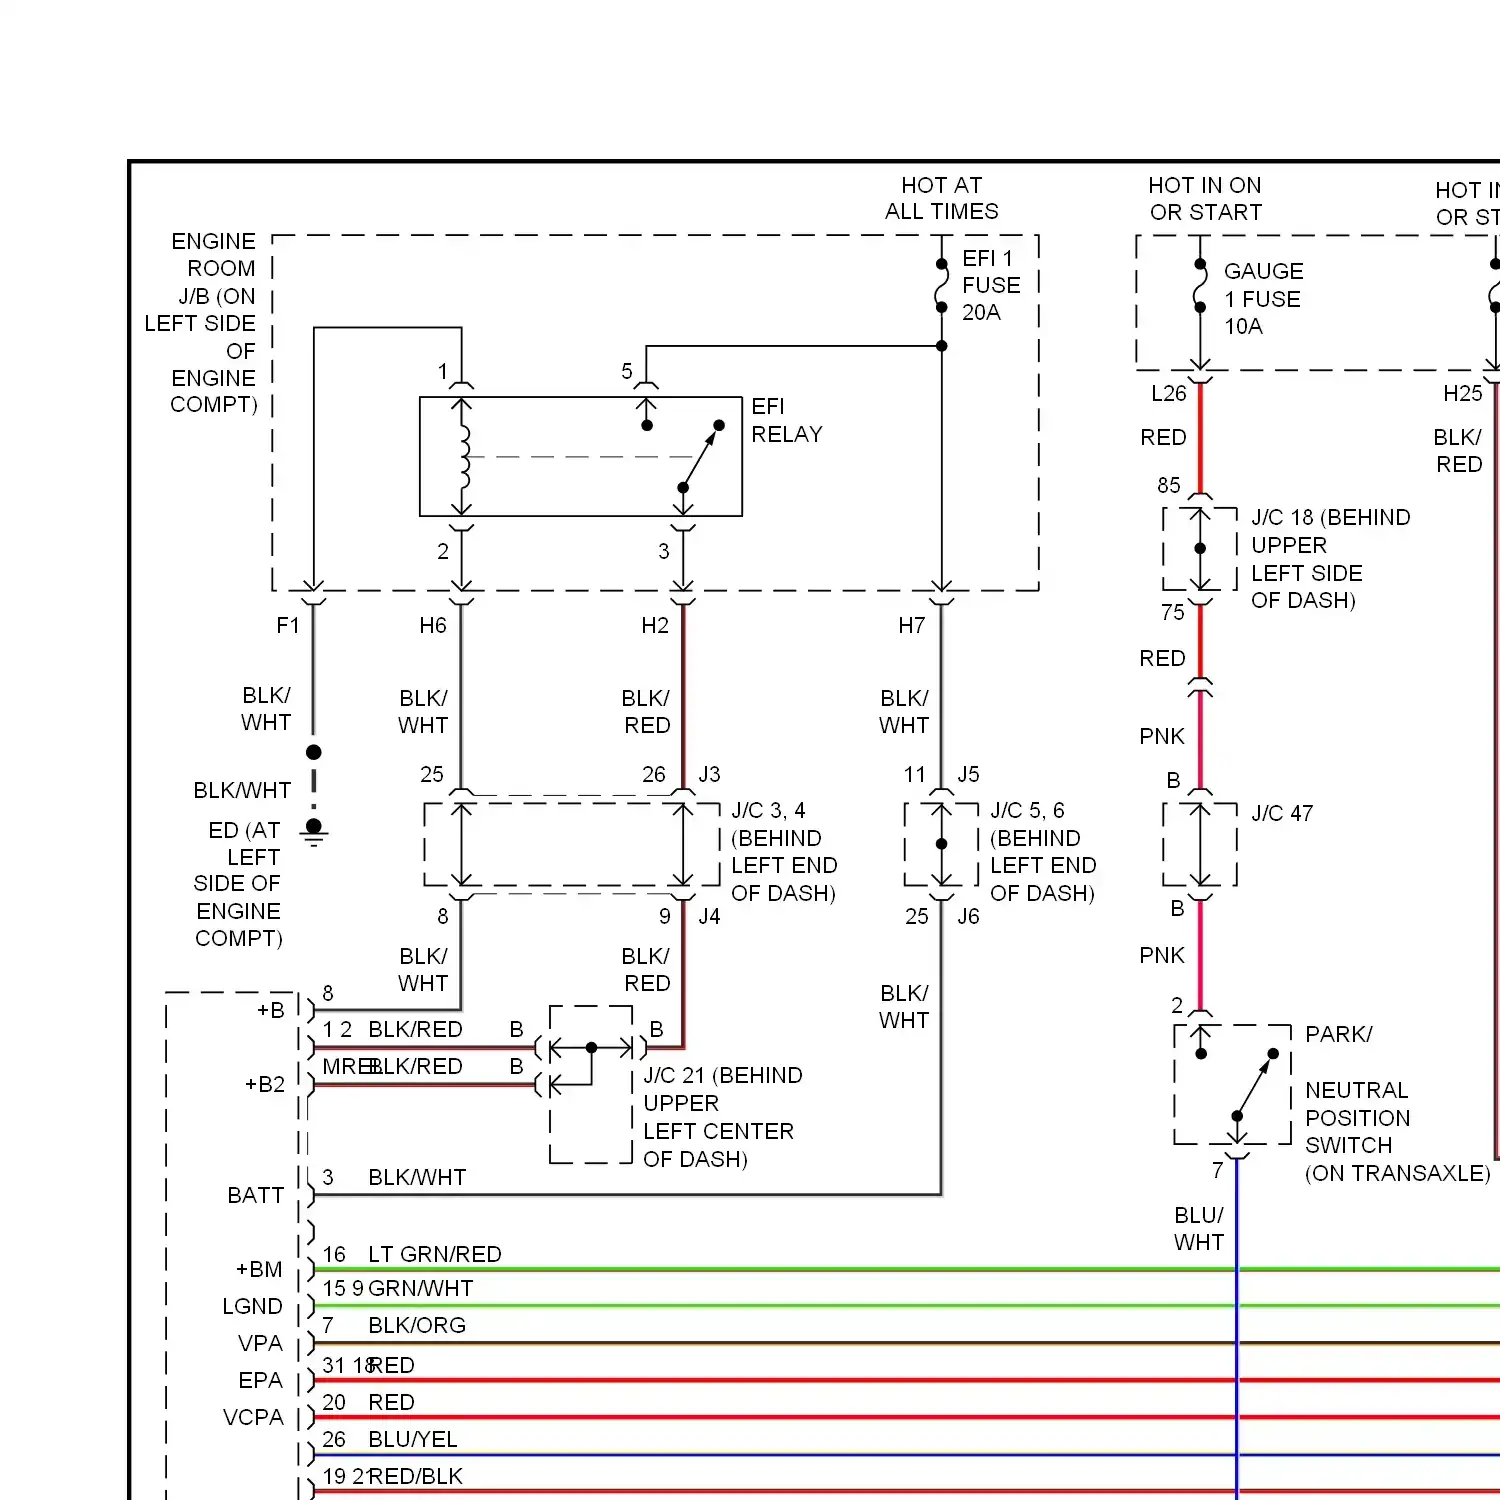The width and height of the screenshot is (1500, 1500).
Task: Click the EFI 1 FUSE 20A label
Action: click(991, 285)
